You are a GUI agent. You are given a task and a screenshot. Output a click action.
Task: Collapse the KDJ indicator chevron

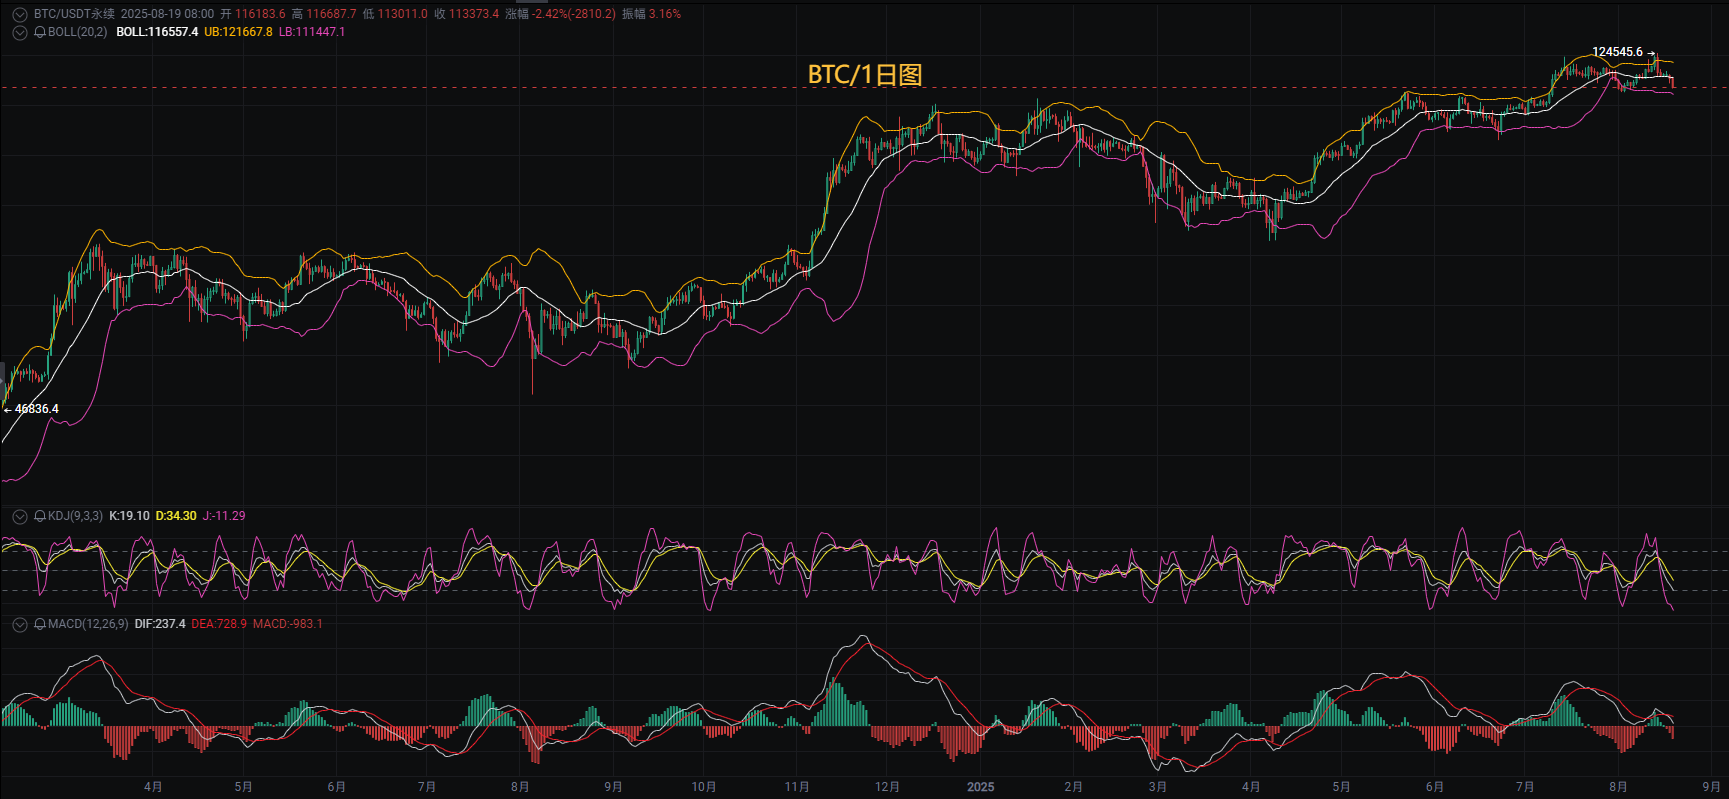(19, 516)
